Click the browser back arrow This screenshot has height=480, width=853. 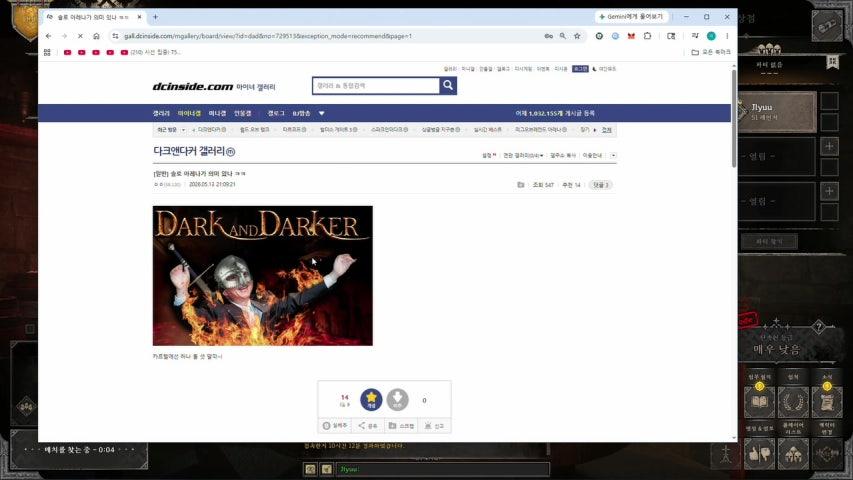(48, 36)
